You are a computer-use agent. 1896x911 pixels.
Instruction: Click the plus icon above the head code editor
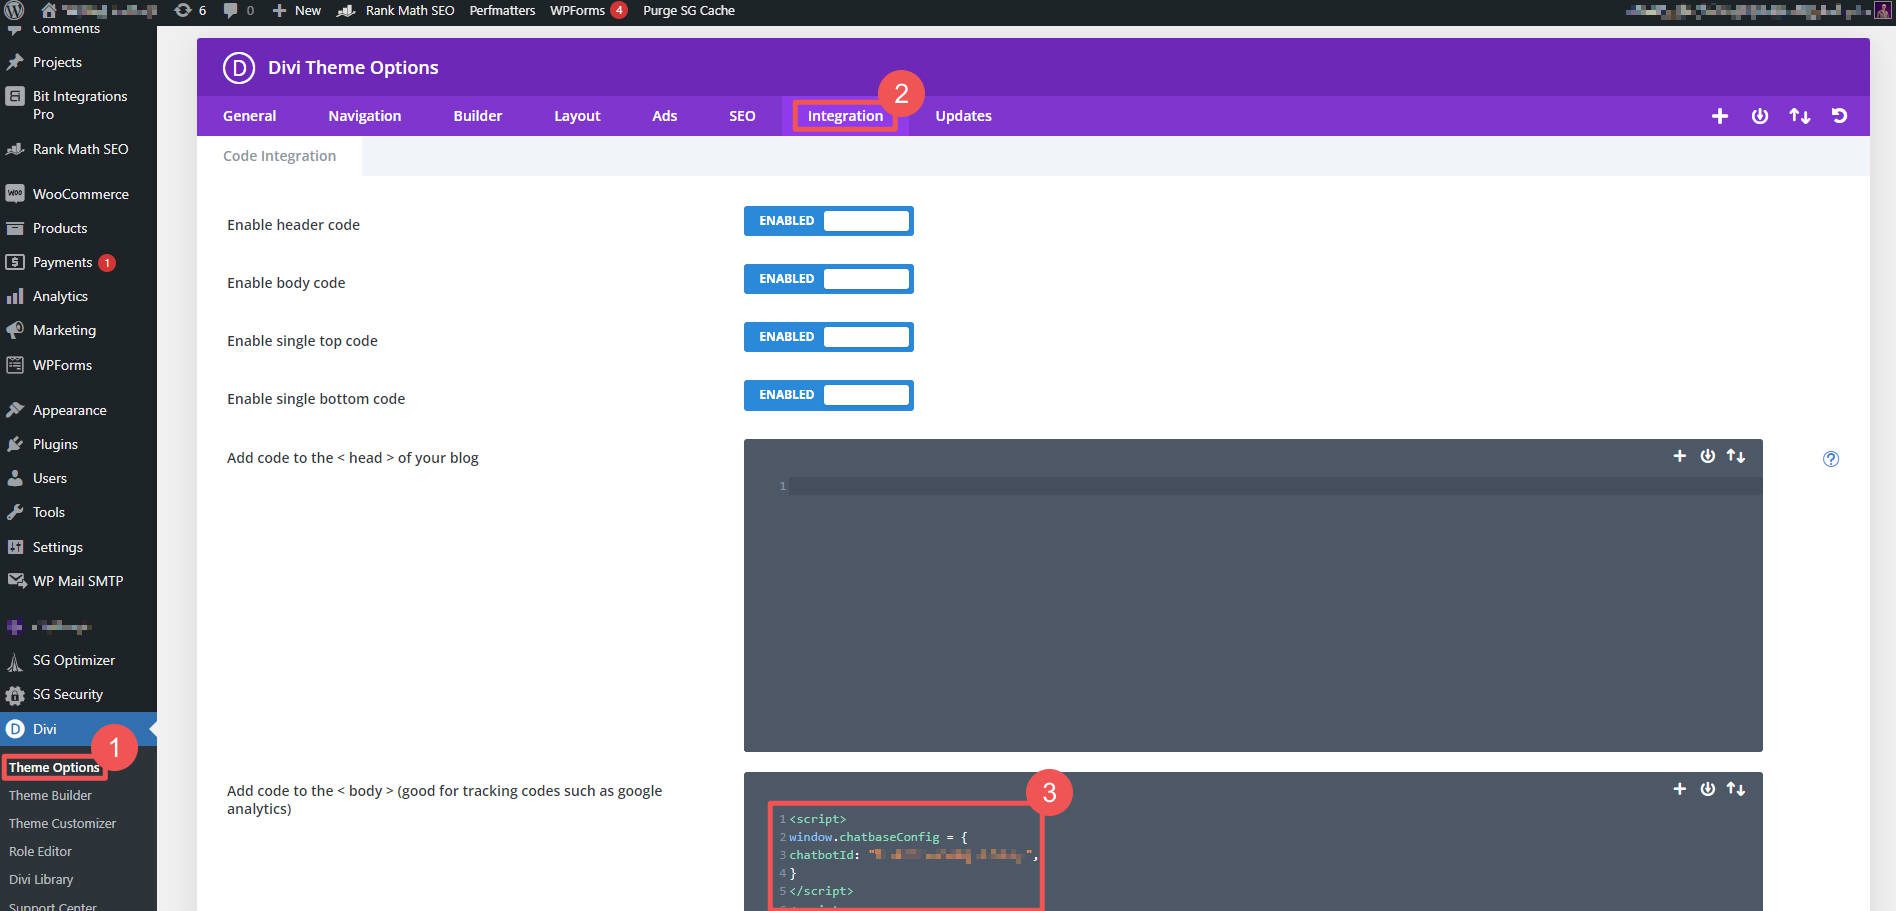(x=1680, y=456)
